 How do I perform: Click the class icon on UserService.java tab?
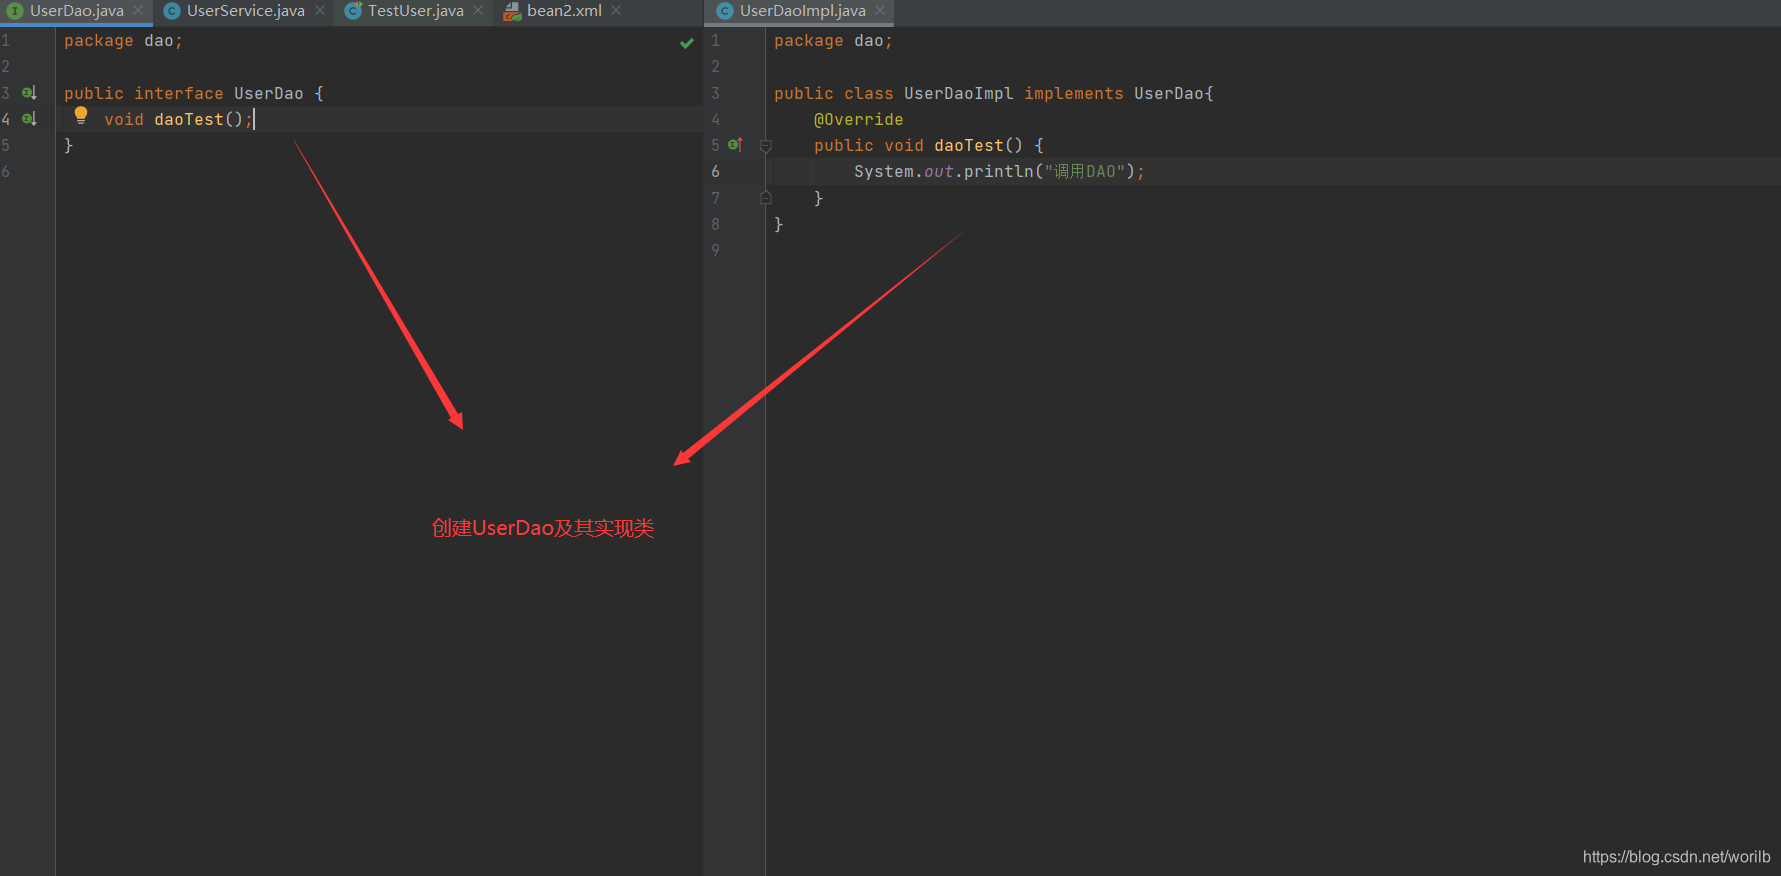coord(172,11)
